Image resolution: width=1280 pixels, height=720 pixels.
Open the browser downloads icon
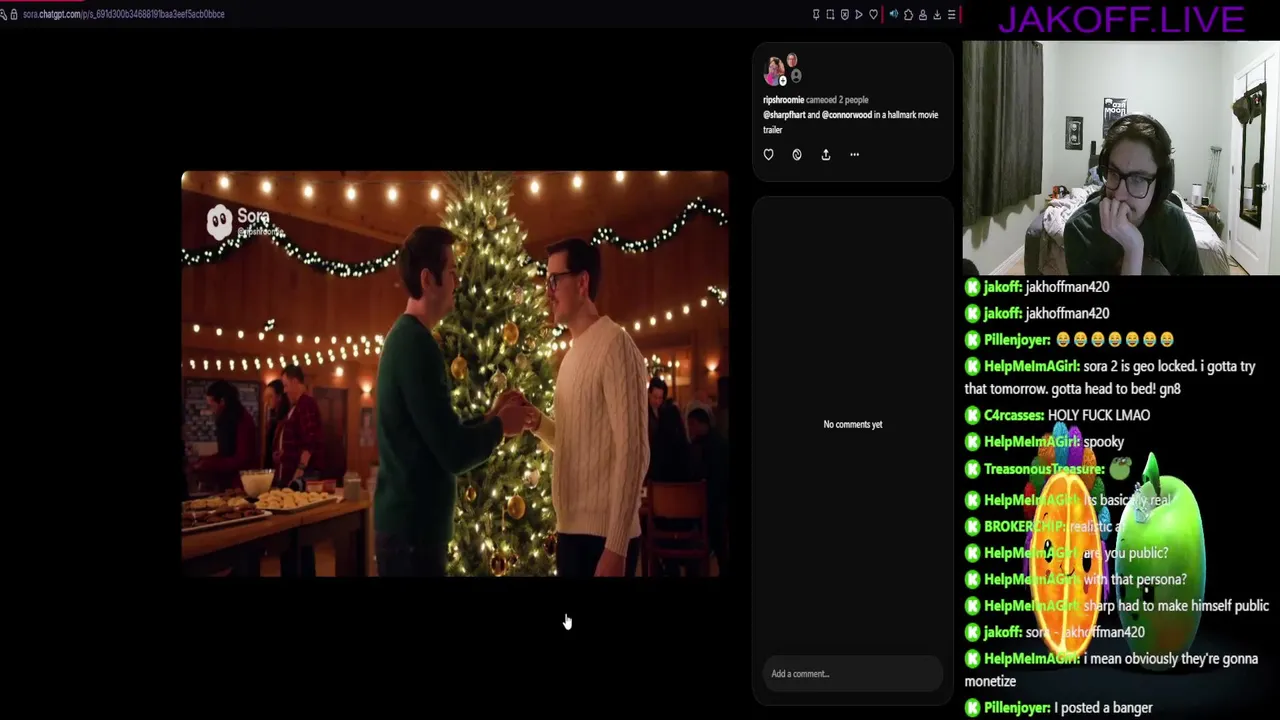[x=937, y=15]
